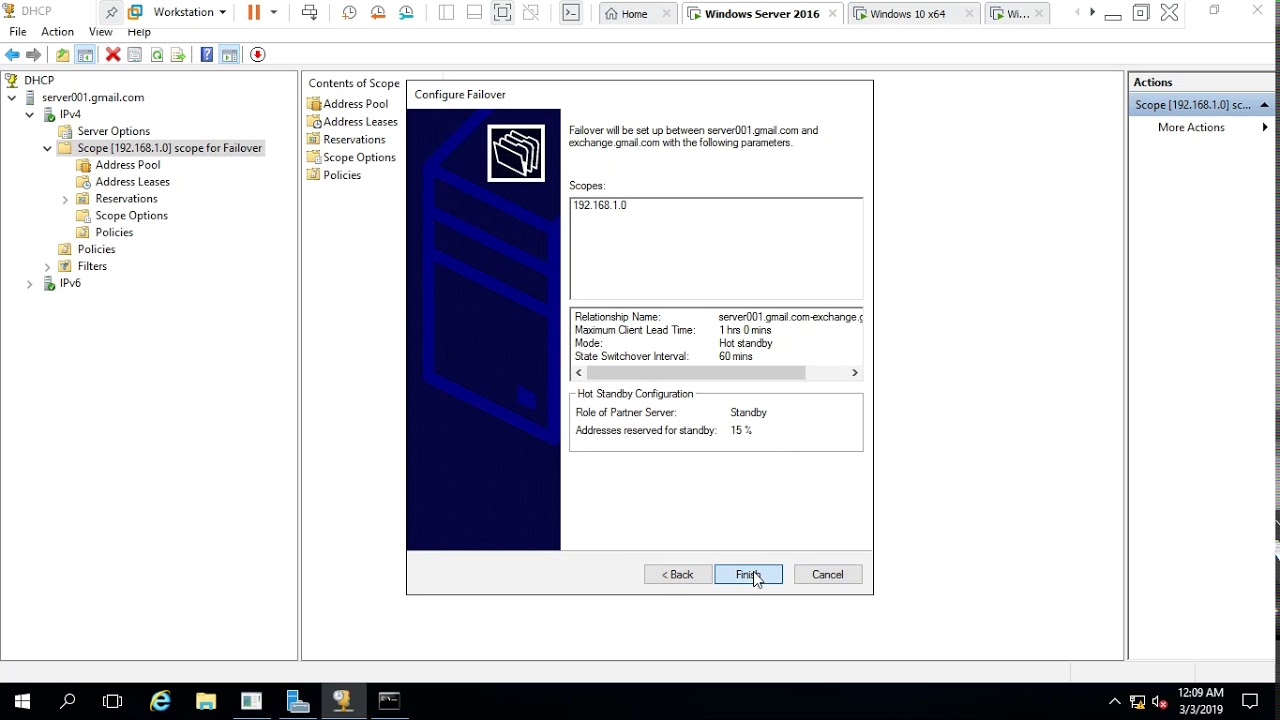This screenshot has height=720, width=1280.
Task: Show hidden system tray icons
Action: pos(1114,701)
